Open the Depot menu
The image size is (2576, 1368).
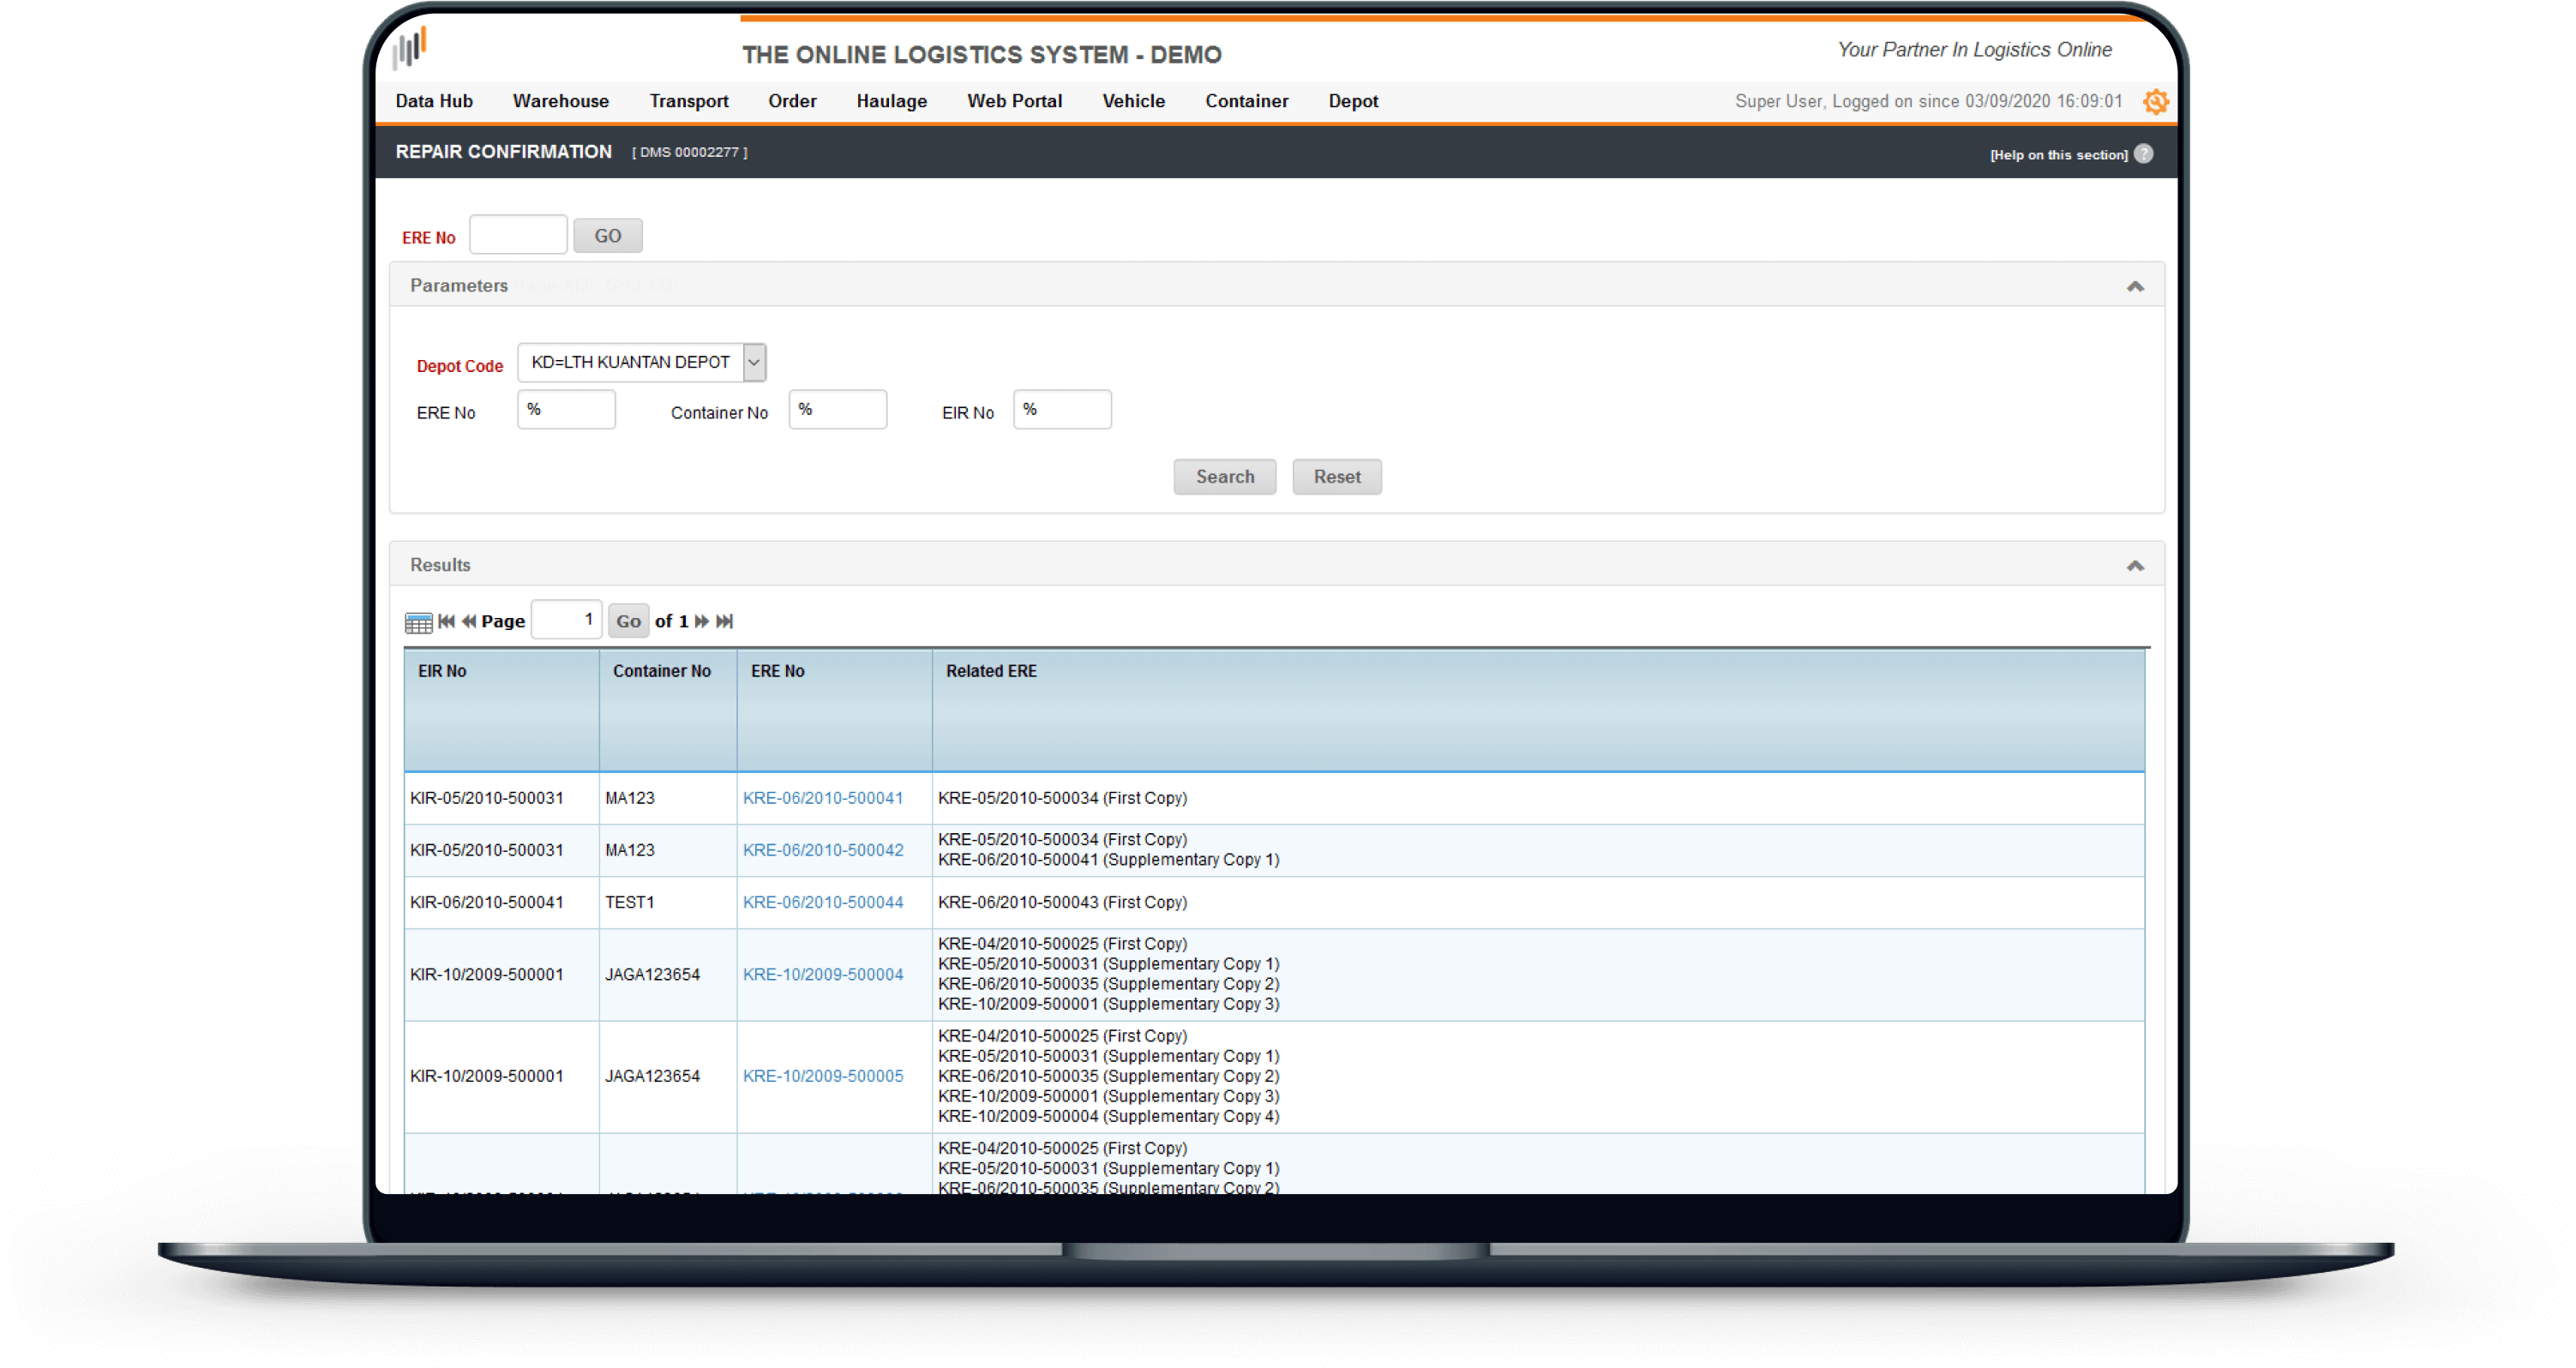click(x=1352, y=101)
